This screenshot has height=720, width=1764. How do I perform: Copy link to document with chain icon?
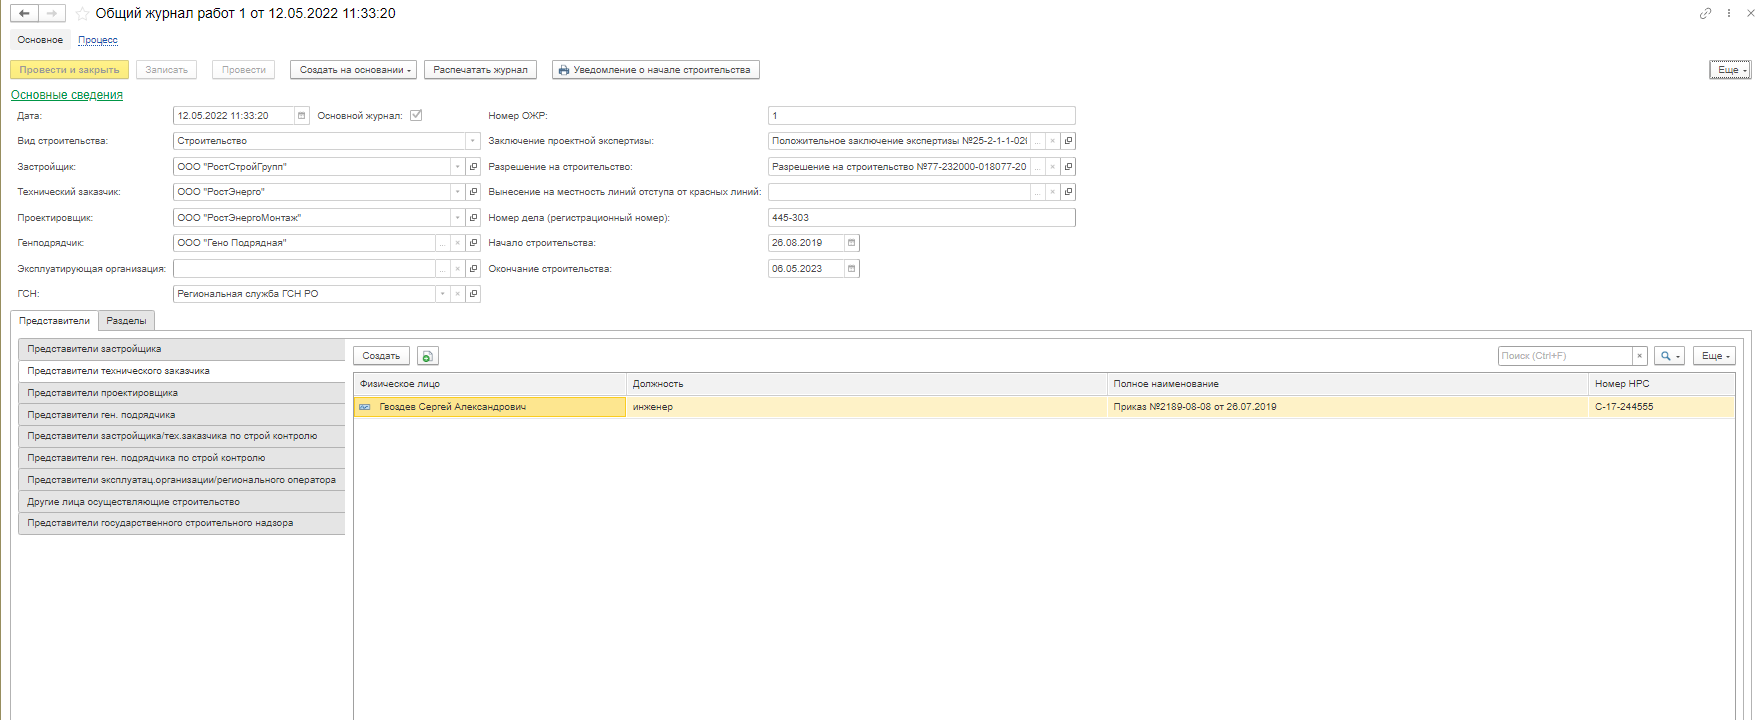[1705, 13]
